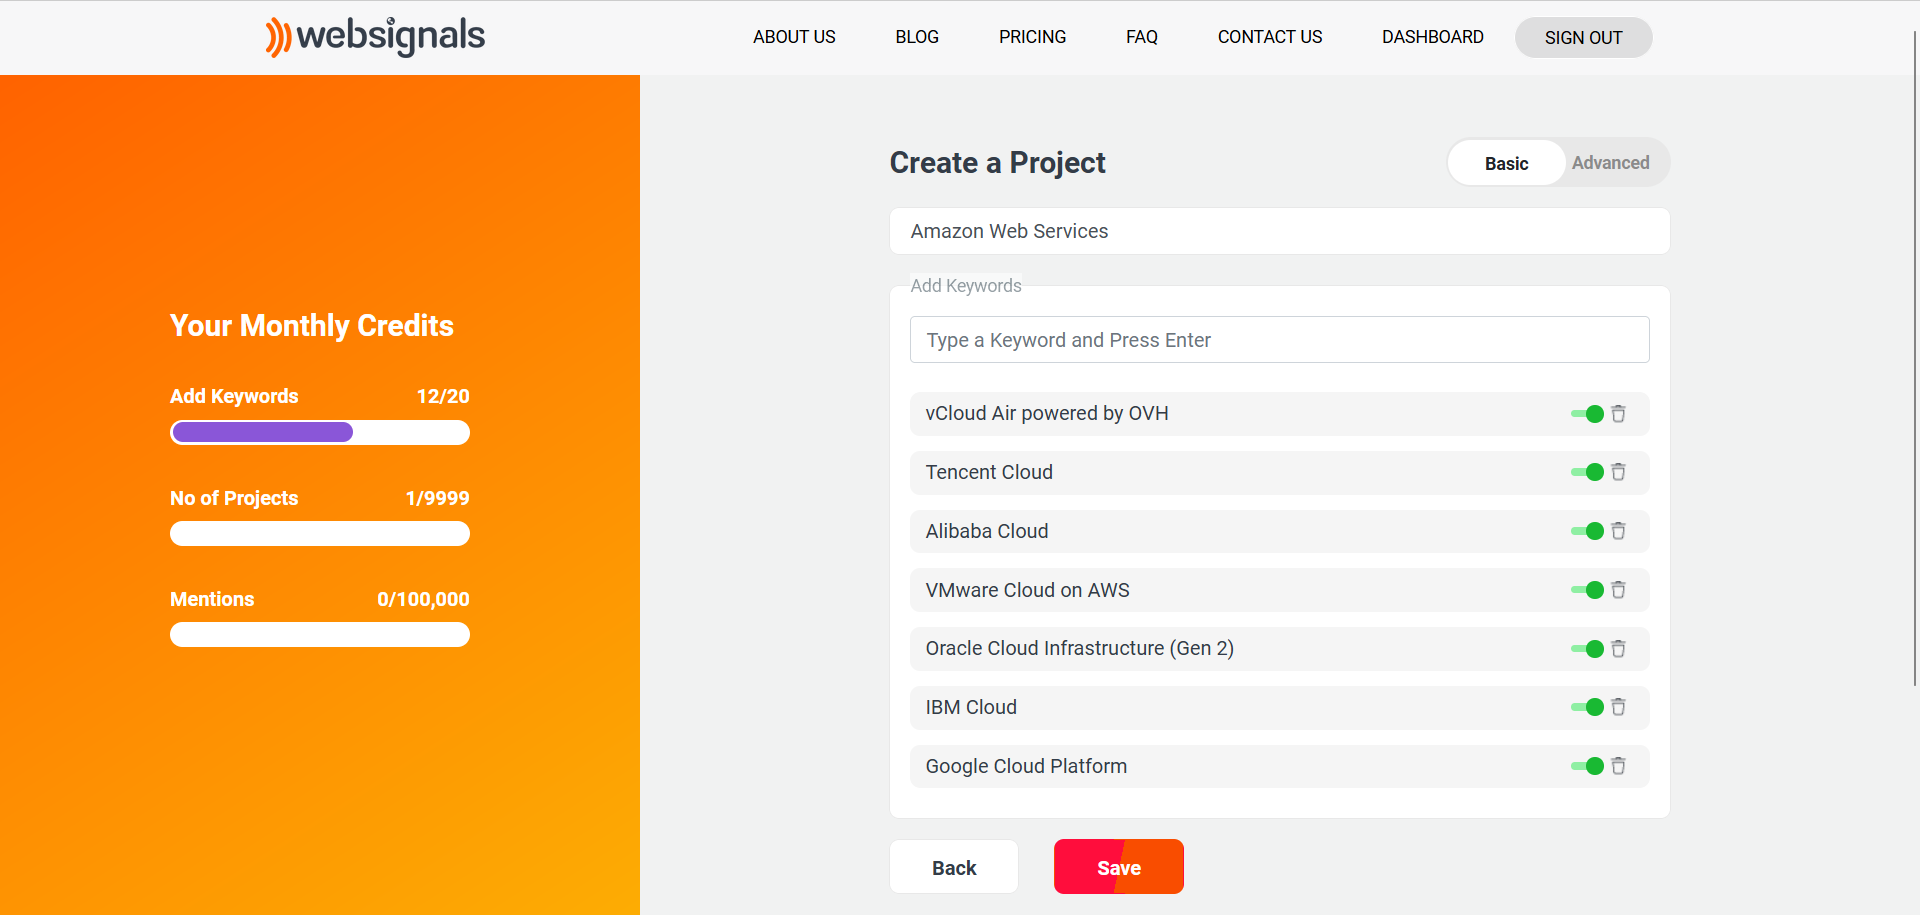This screenshot has width=1920, height=915.
Task: Open the Pricing page
Action: click(1032, 37)
